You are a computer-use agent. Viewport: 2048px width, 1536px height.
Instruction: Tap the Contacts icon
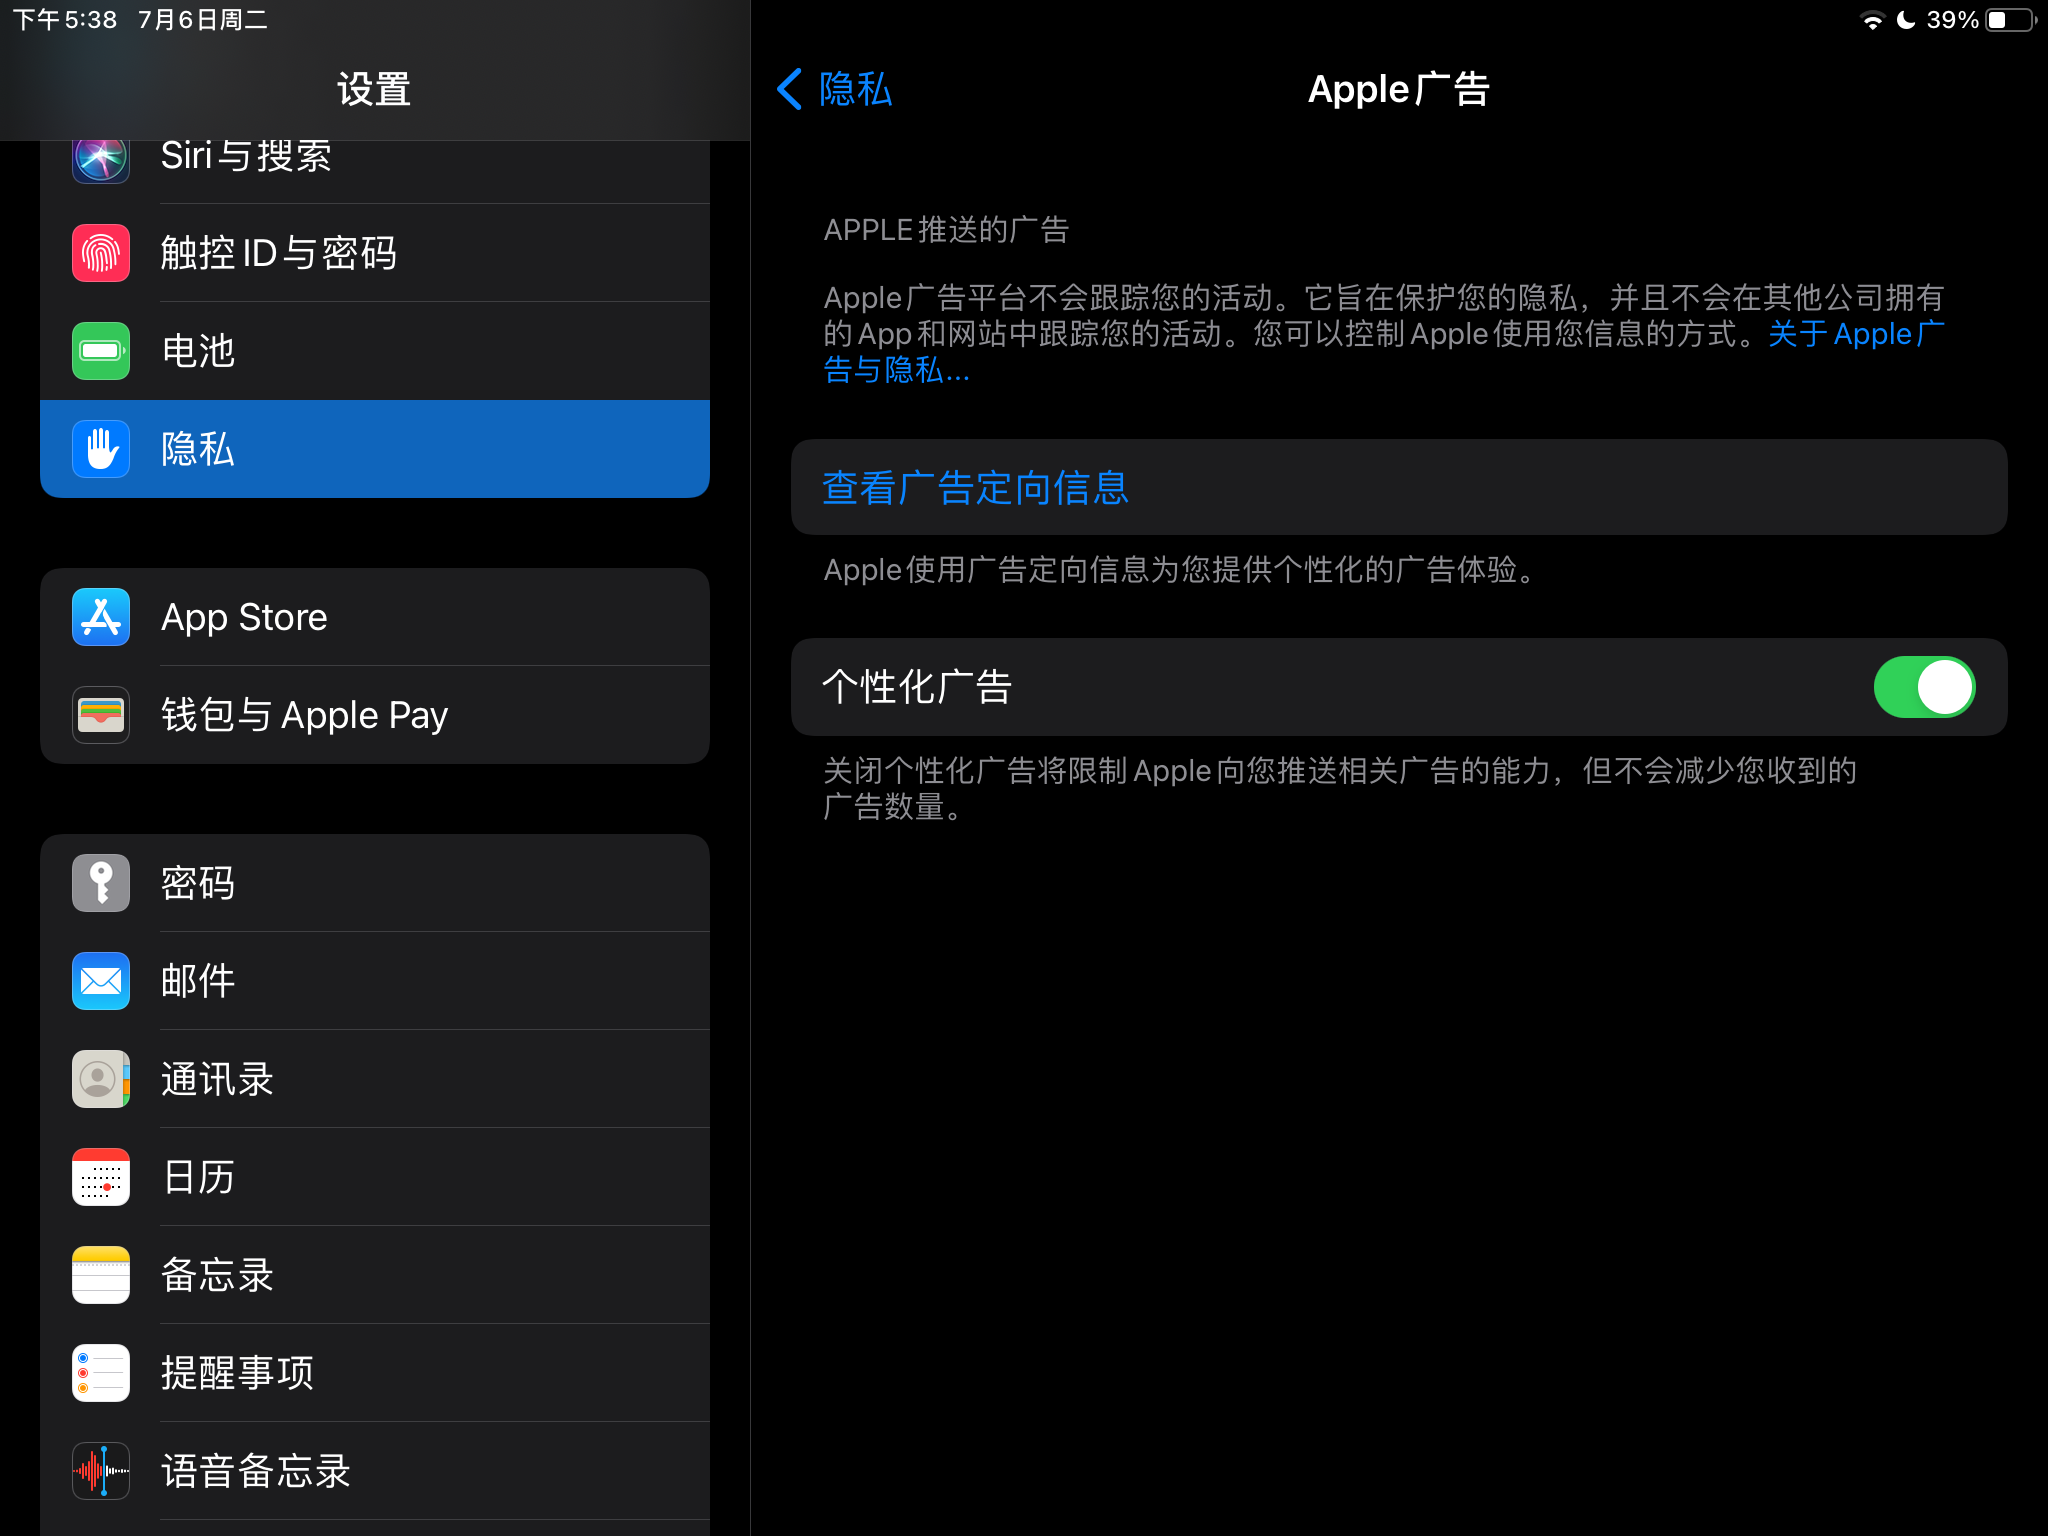point(101,1079)
